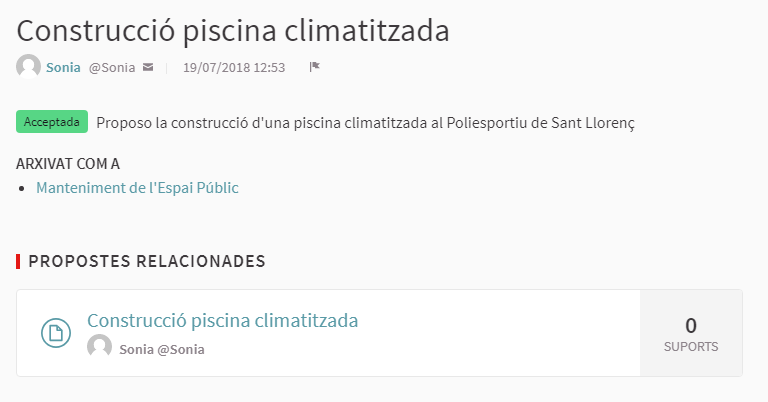
Task: Open the Manteniment de l'Espai Públic category
Action: [x=137, y=188]
